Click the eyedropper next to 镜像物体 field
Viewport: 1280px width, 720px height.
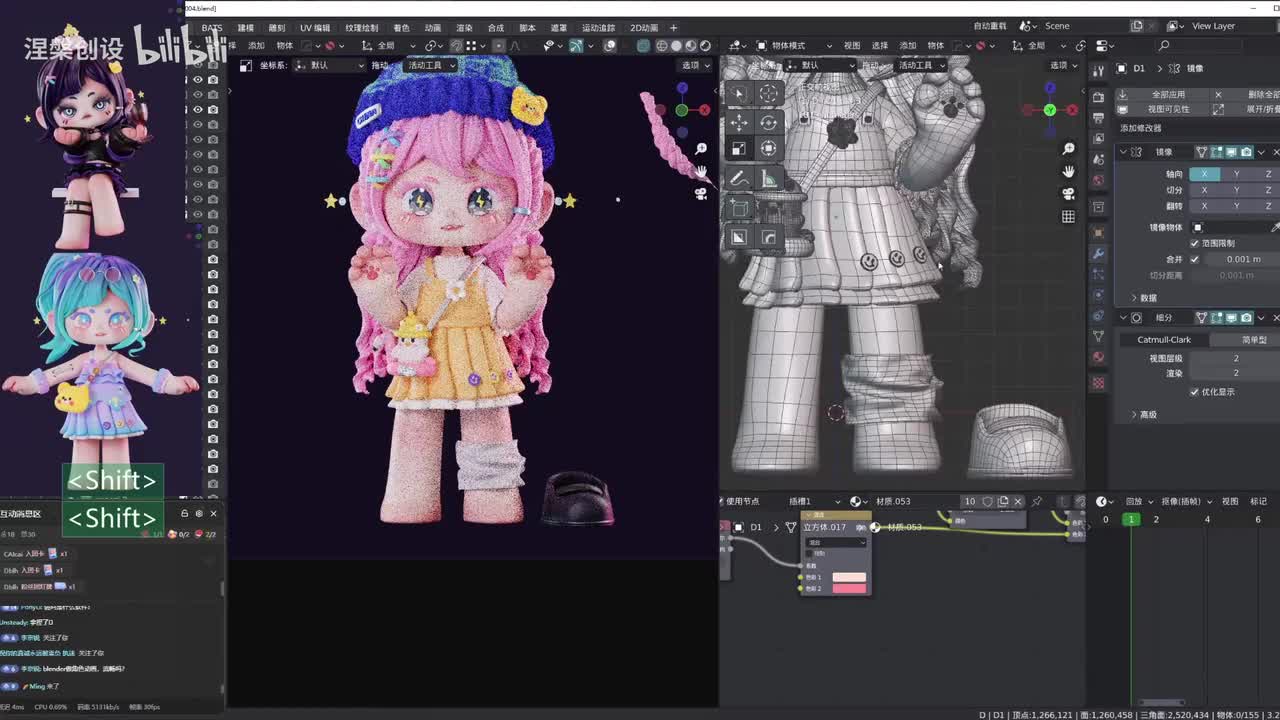pos(1275,227)
